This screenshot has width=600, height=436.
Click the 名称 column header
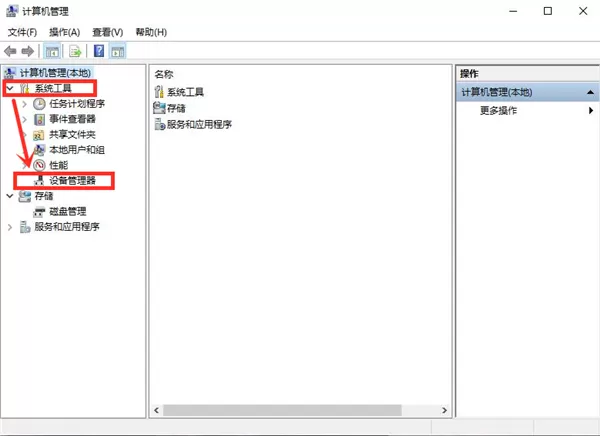click(x=164, y=74)
